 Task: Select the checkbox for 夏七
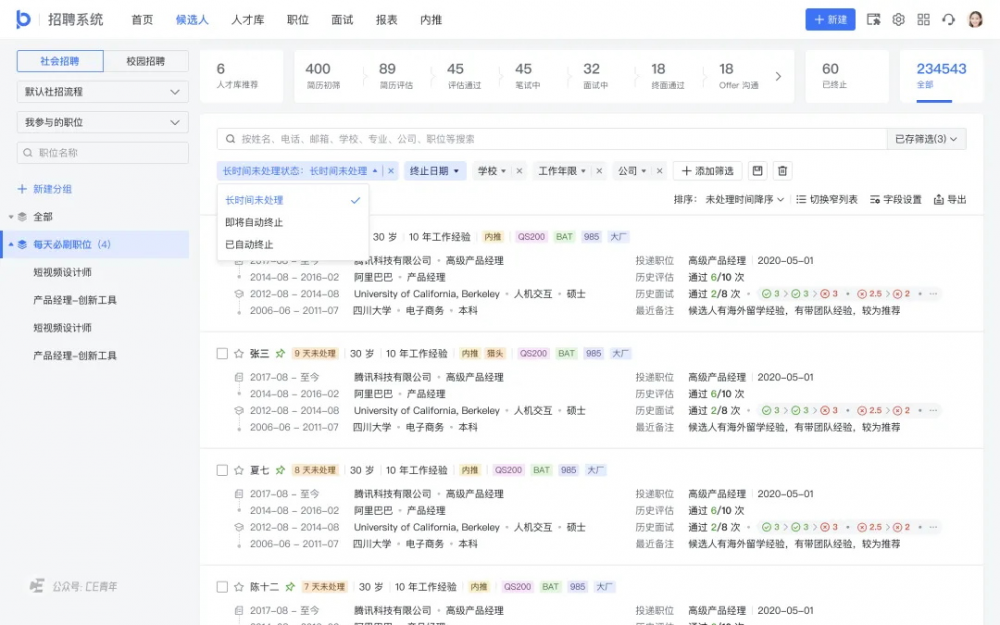(x=222, y=470)
